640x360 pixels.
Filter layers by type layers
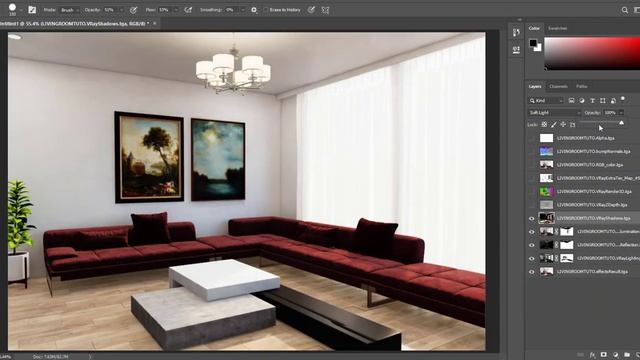592,100
